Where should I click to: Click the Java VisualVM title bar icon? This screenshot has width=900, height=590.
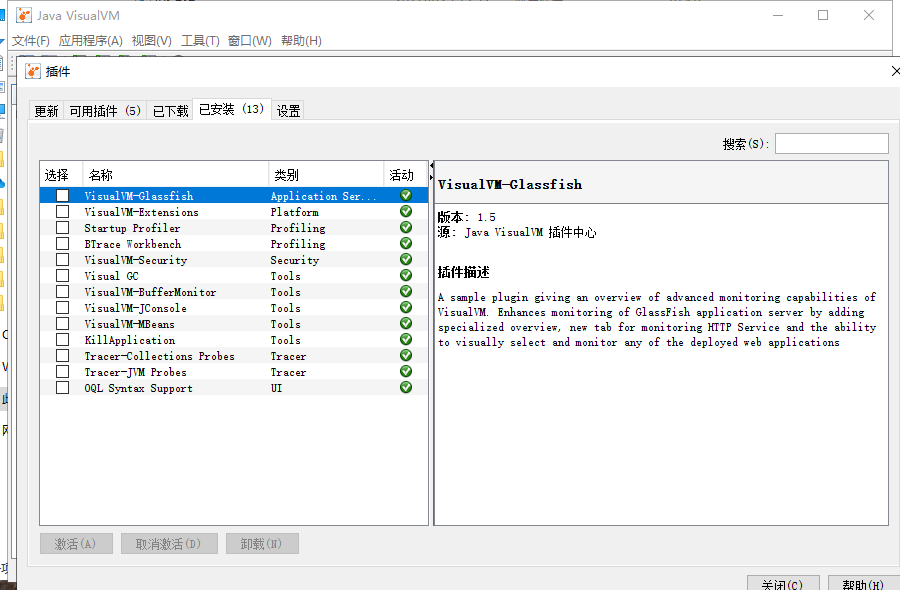coord(24,15)
